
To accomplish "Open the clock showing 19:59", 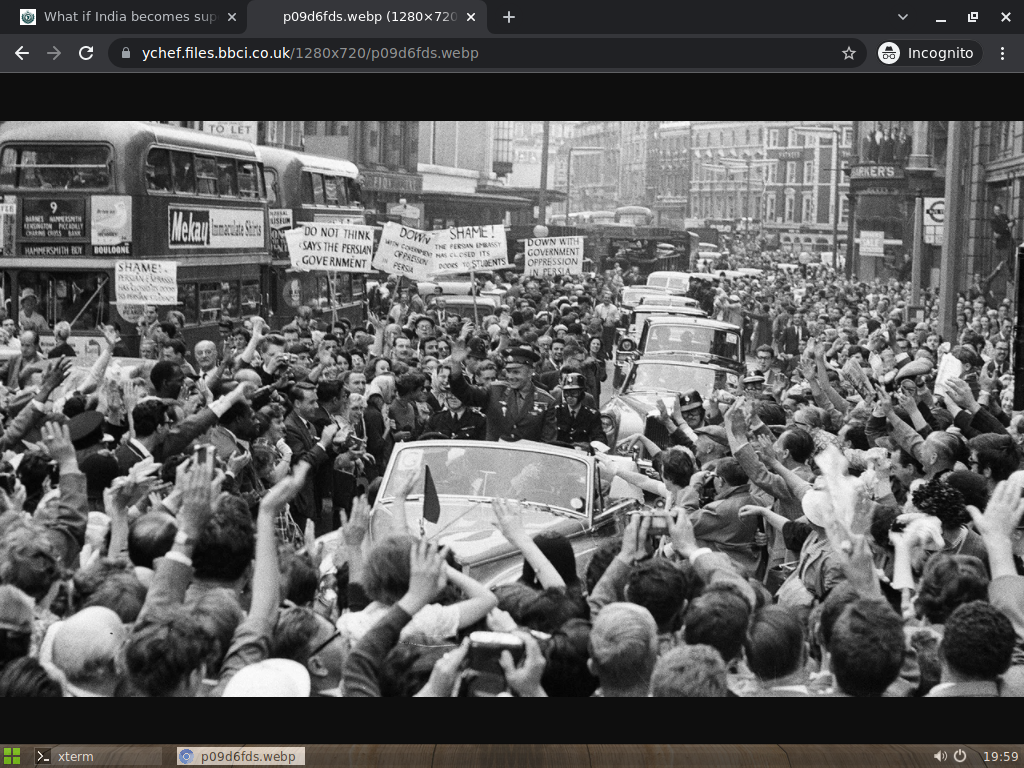I will coord(1000,756).
